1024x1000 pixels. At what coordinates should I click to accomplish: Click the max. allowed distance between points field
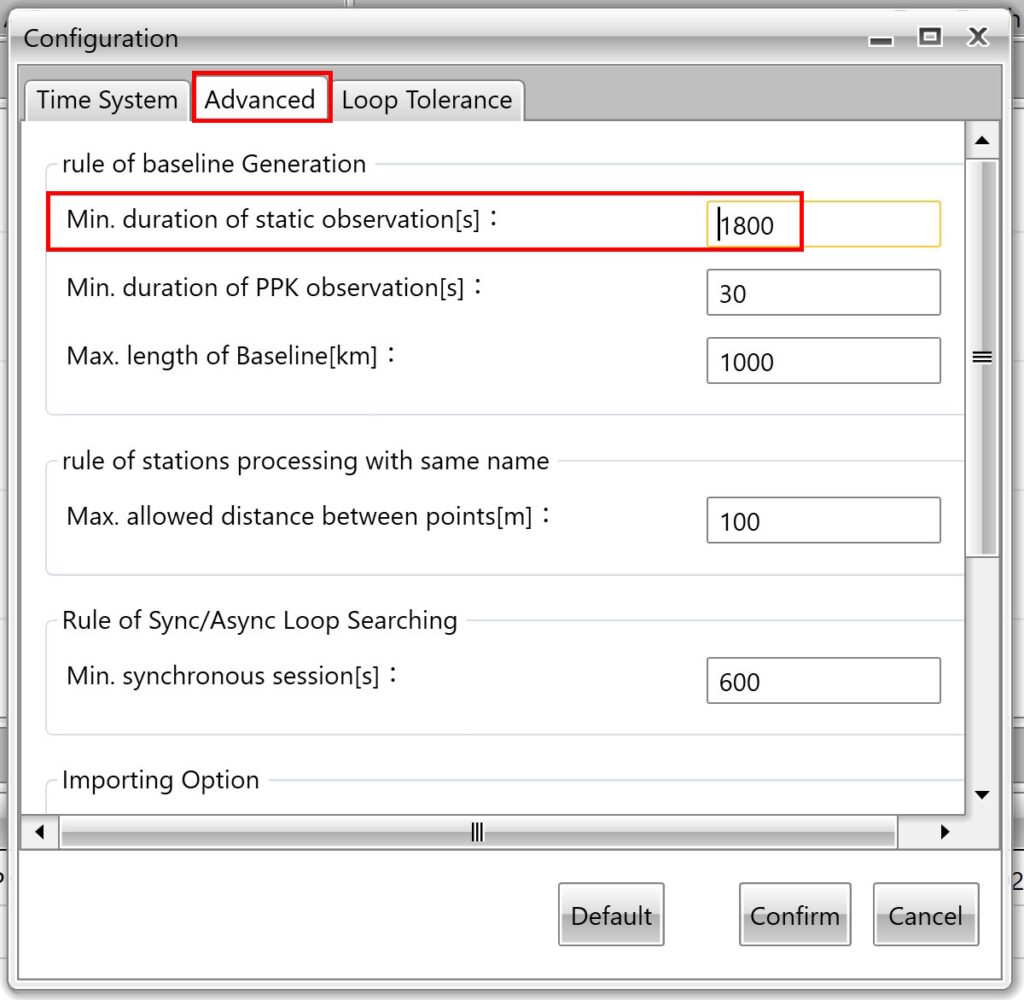pyautogui.click(x=823, y=521)
